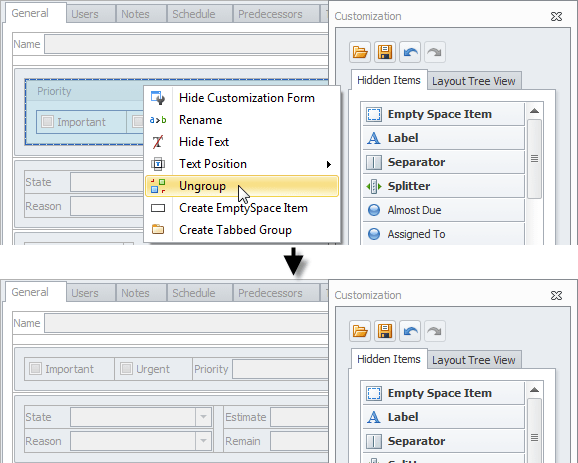Image resolution: width=578 pixels, height=463 pixels.
Task: Open the Reason dropdown arrow in bottom form
Action: click(203, 441)
